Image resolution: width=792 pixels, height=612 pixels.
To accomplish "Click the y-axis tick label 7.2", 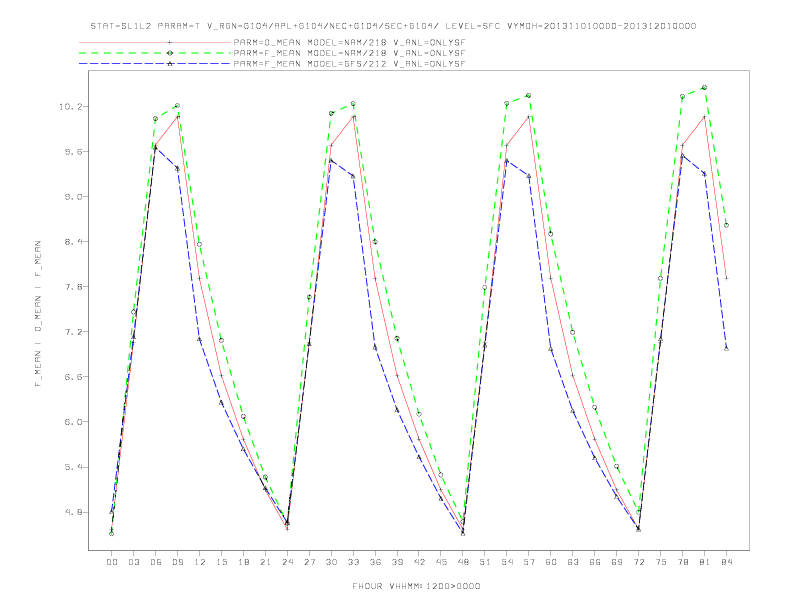I will tap(72, 332).
